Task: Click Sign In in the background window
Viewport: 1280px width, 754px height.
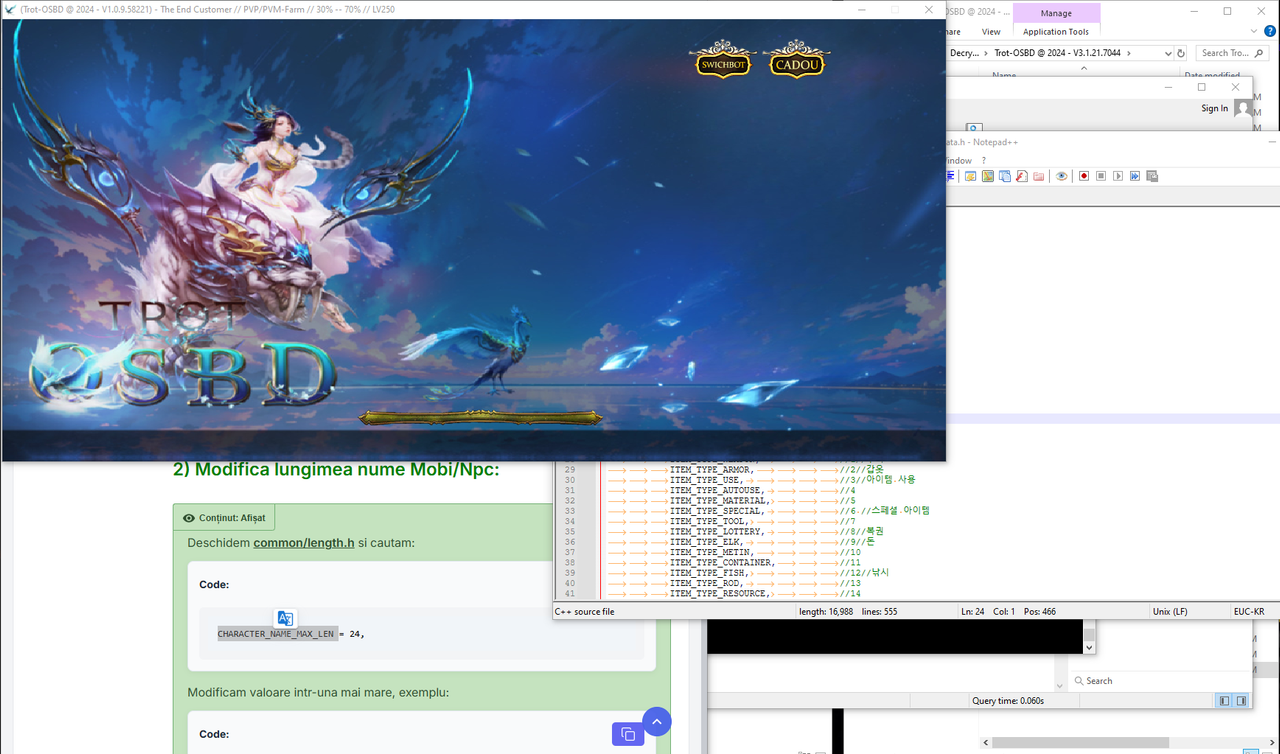Action: 1214,108
